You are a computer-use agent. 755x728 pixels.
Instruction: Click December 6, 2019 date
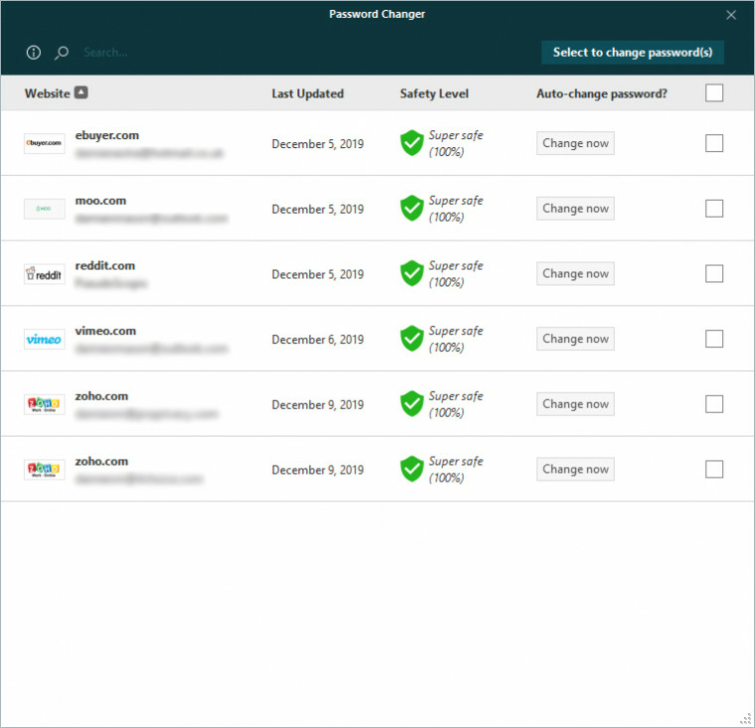pos(318,340)
